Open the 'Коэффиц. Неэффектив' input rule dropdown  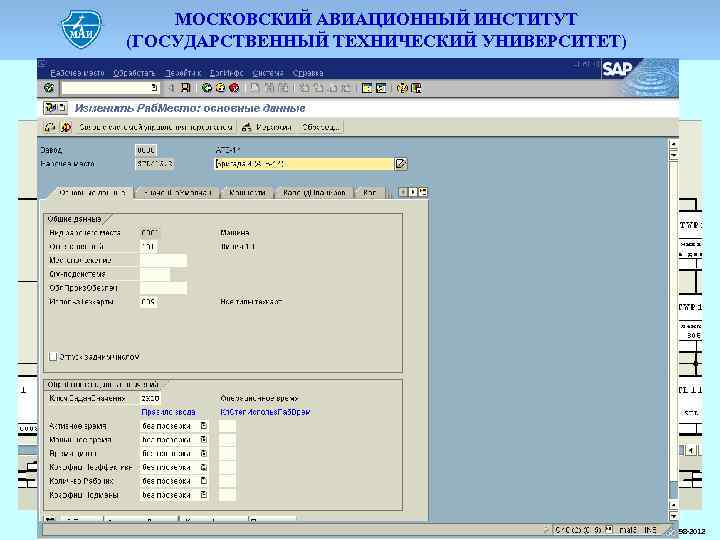203,467
